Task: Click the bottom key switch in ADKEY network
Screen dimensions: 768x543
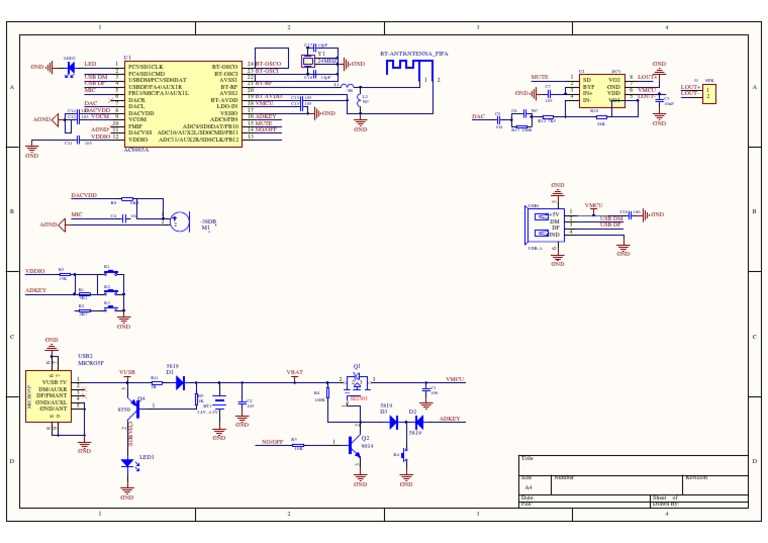Action: coord(113,308)
